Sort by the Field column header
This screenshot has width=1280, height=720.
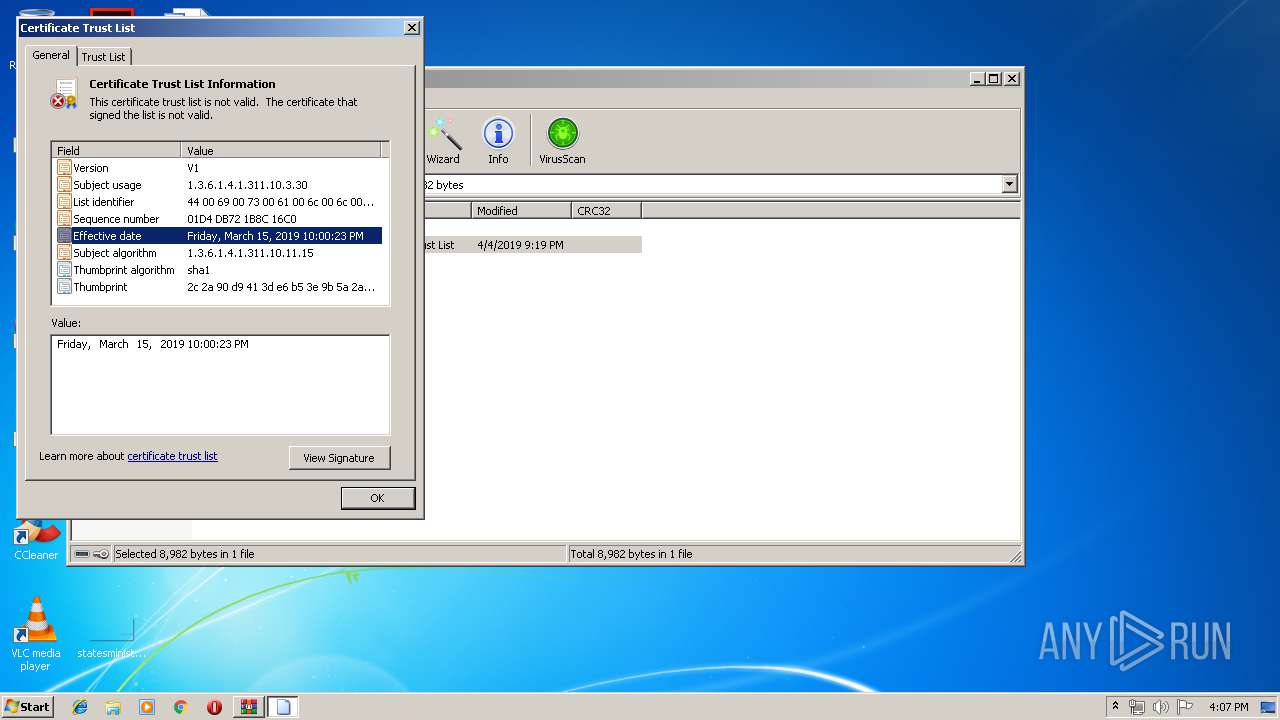click(x=116, y=151)
